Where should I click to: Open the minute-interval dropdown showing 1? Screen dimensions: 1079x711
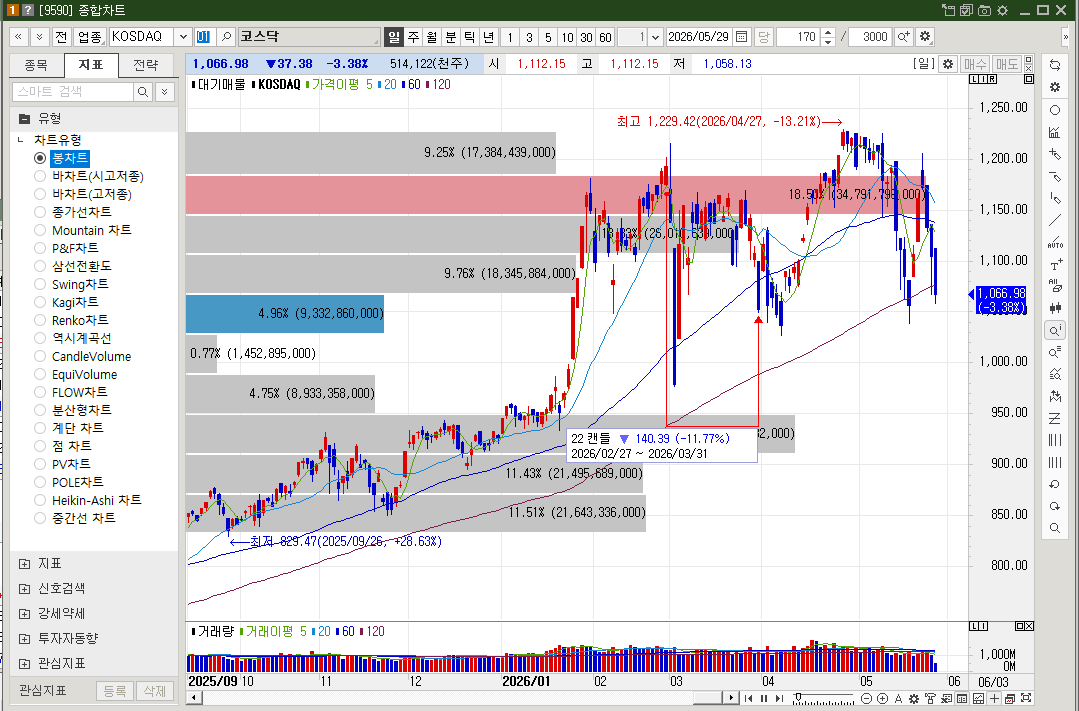click(x=656, y=36)
